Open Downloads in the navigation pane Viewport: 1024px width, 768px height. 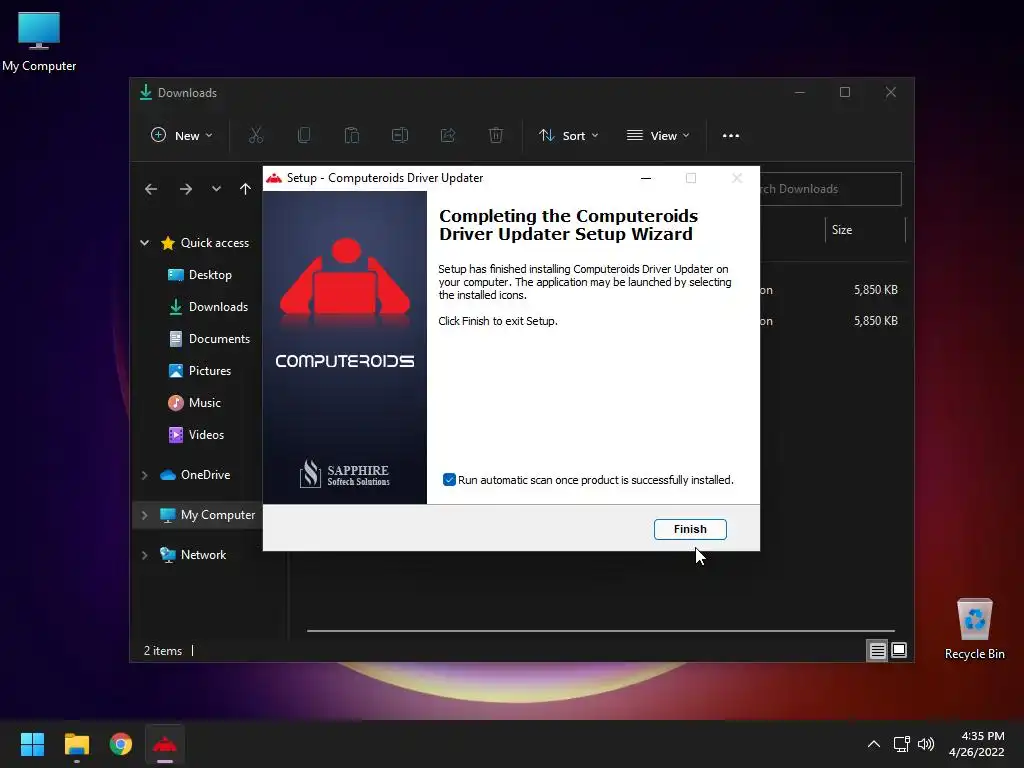(208, 307)
